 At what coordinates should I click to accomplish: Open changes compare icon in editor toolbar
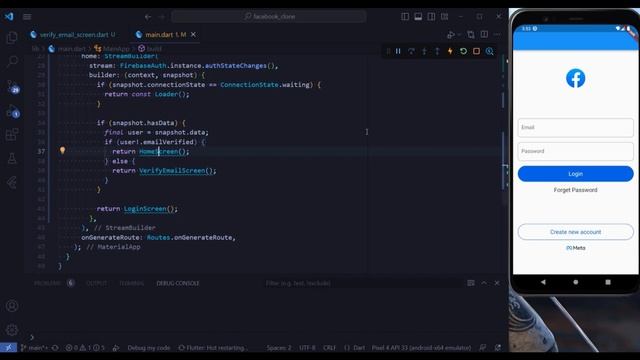[x=471, y=35]
